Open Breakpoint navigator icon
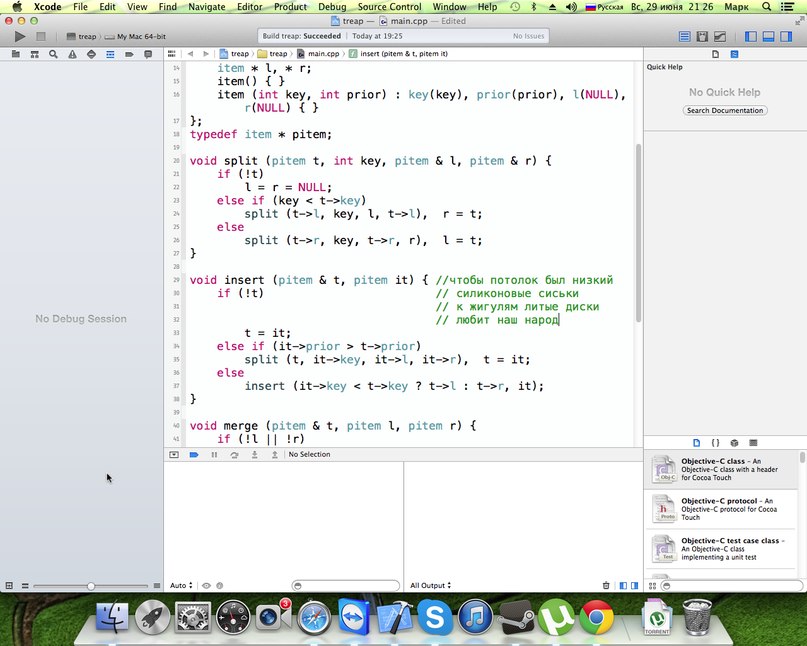Screen dimensions: 807x646 coord(129,54)
